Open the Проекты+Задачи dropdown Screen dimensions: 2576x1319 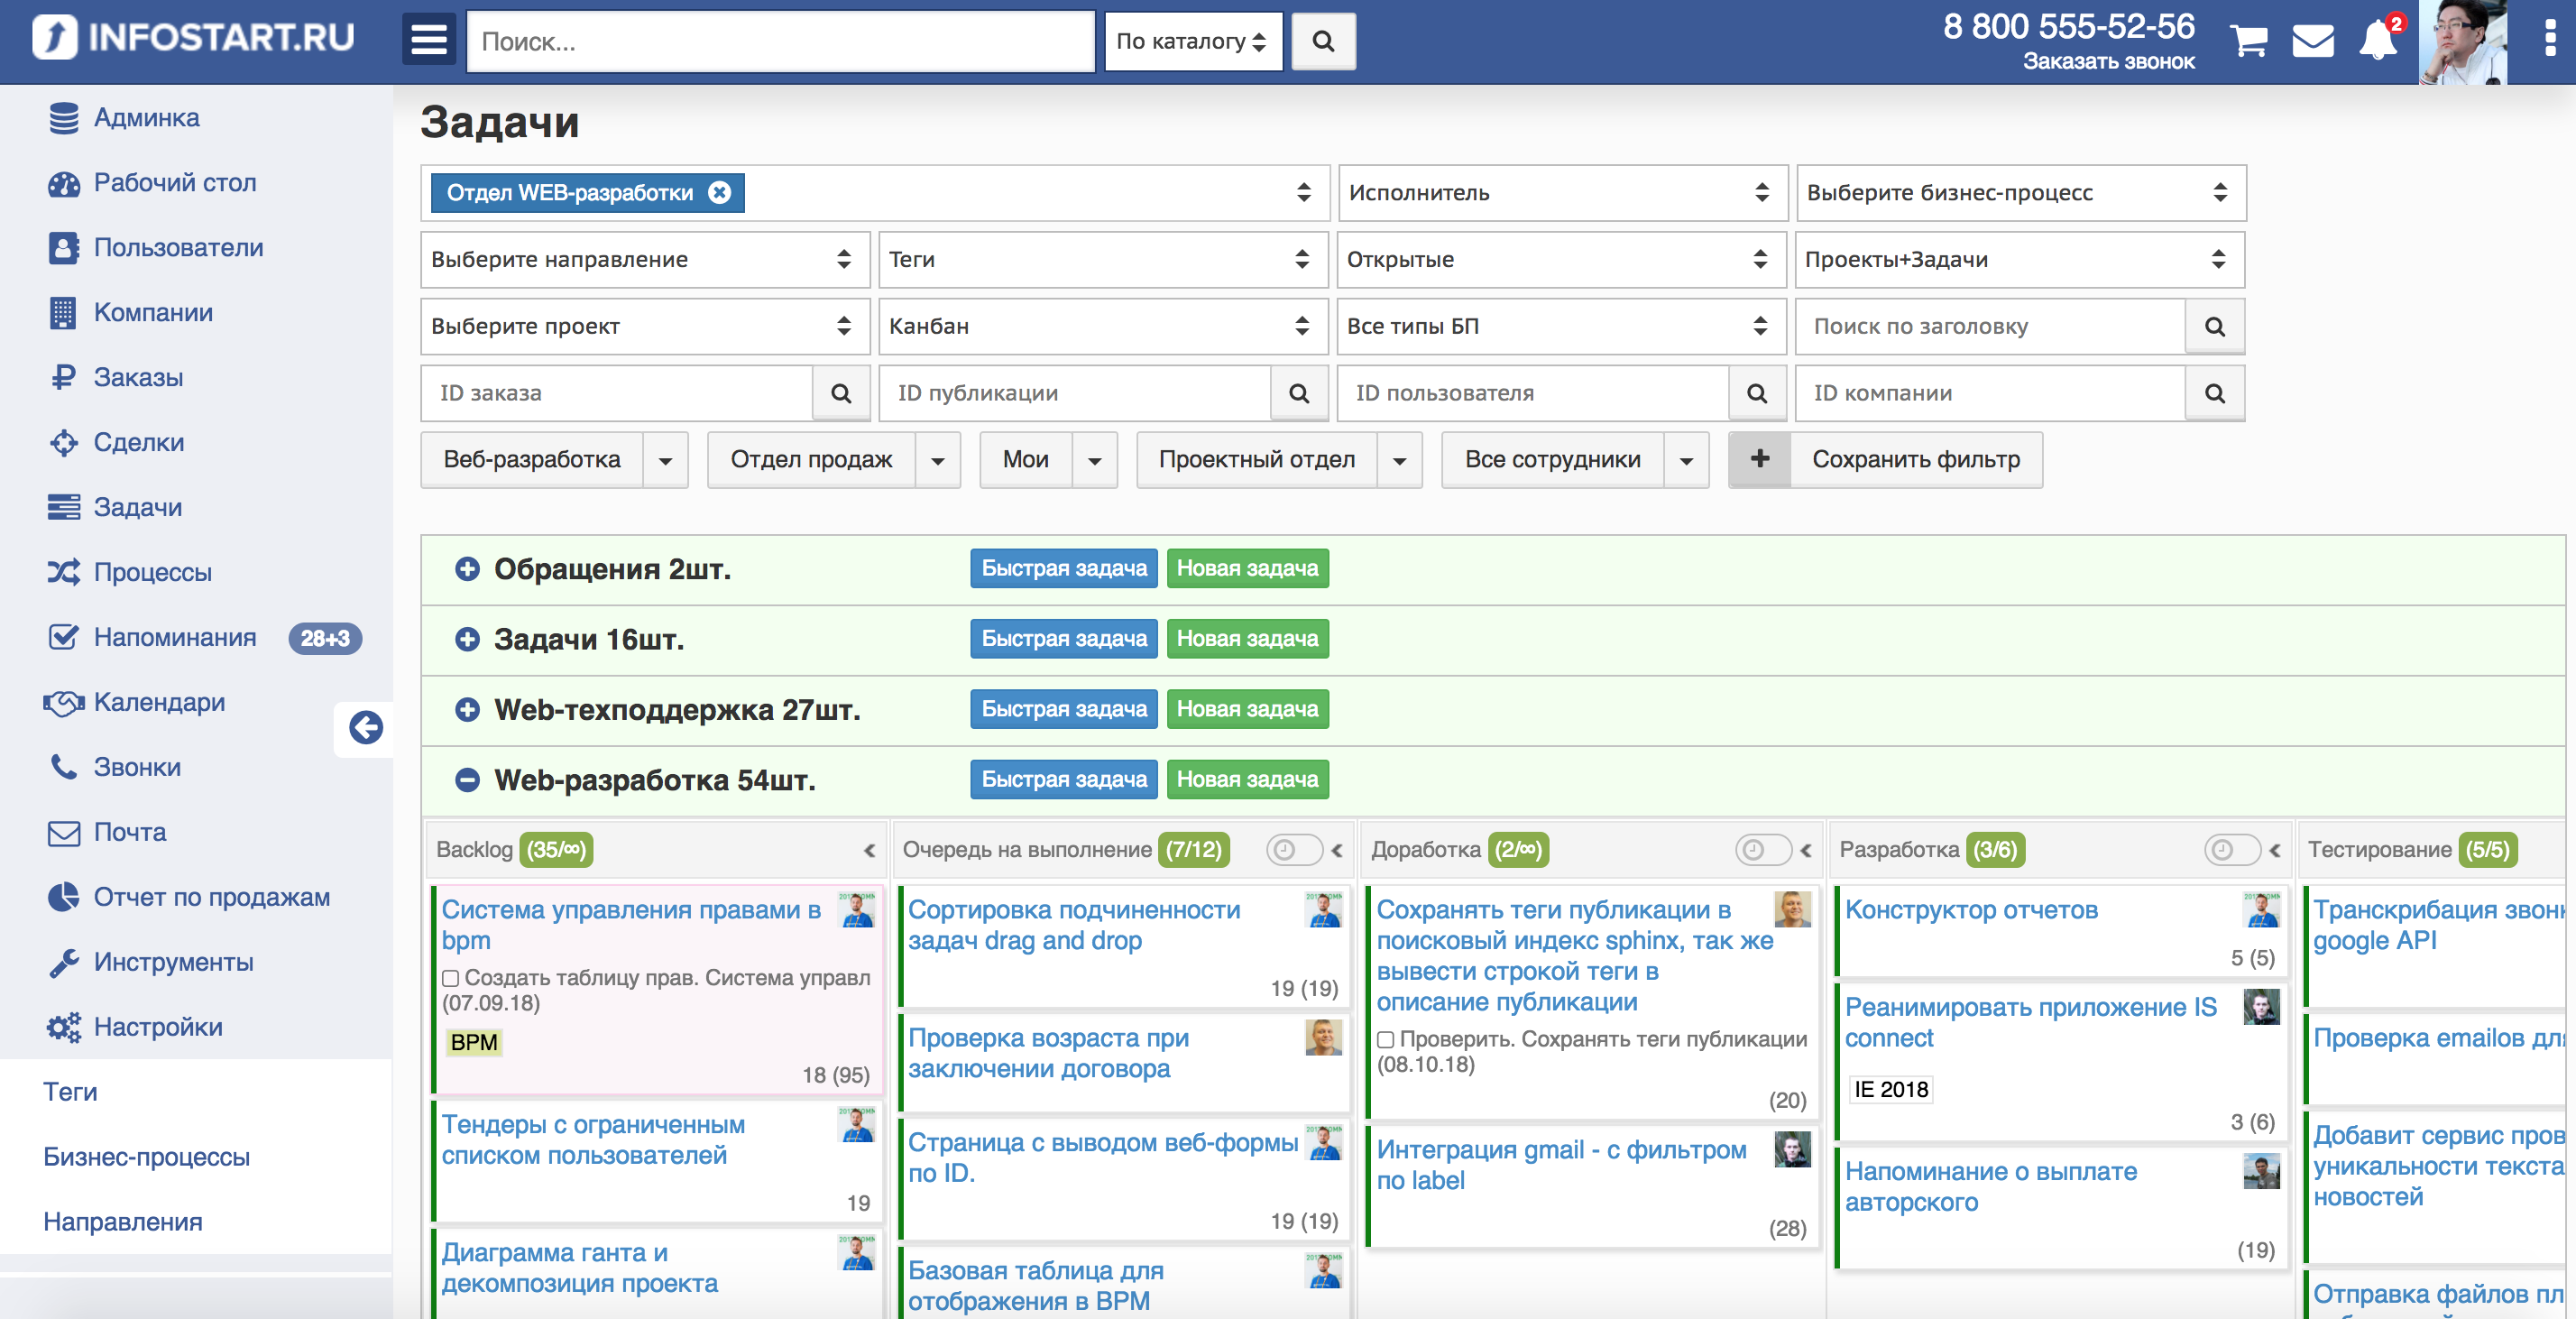[2019, 259]
